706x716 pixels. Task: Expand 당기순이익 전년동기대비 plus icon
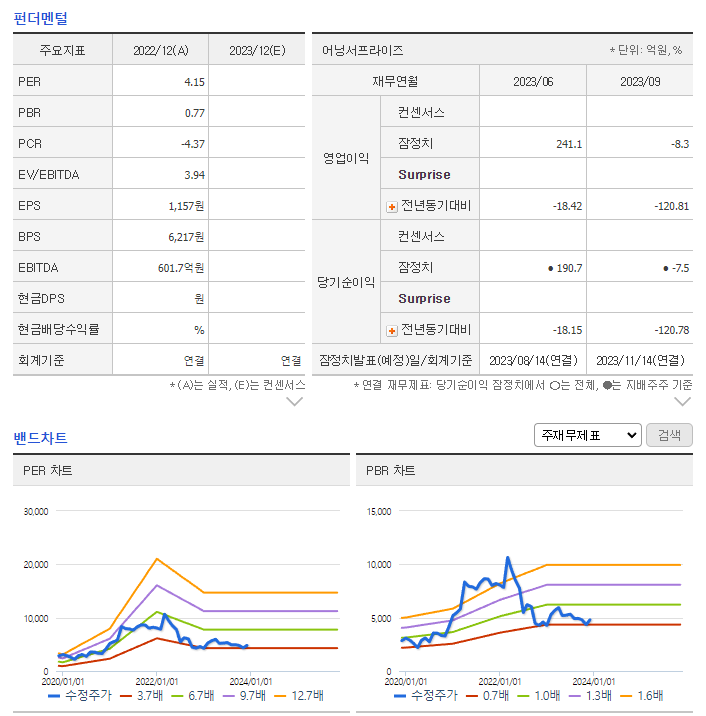[x=391, y=331]
